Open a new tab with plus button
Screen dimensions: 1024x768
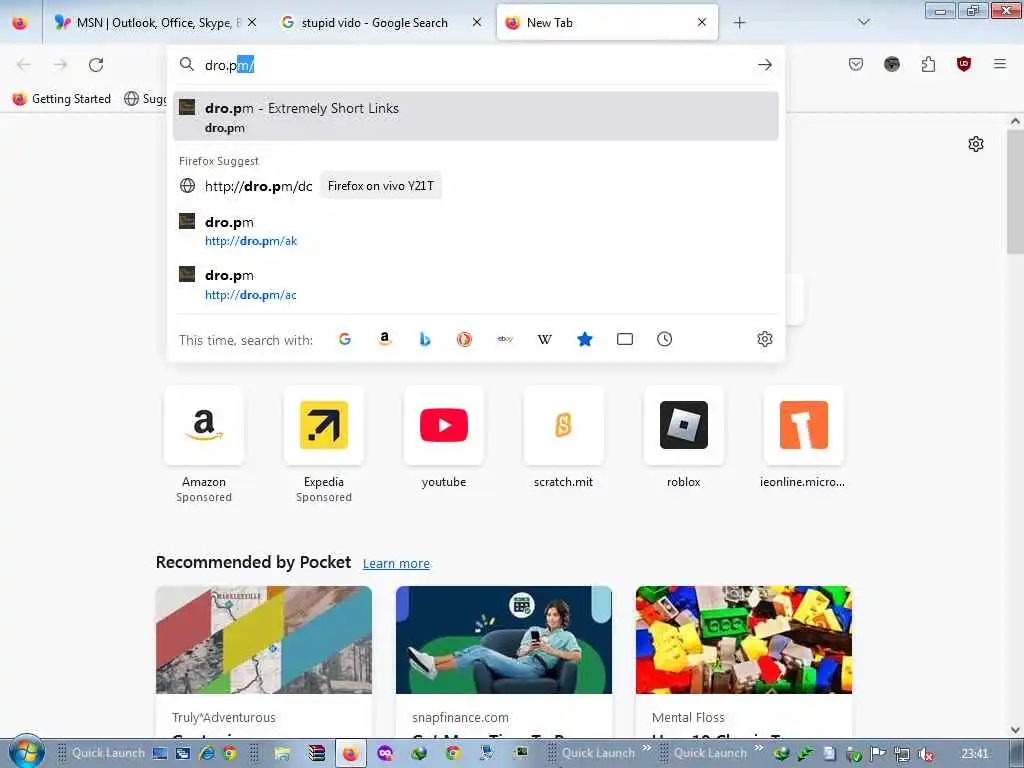[x=739, y=22]
